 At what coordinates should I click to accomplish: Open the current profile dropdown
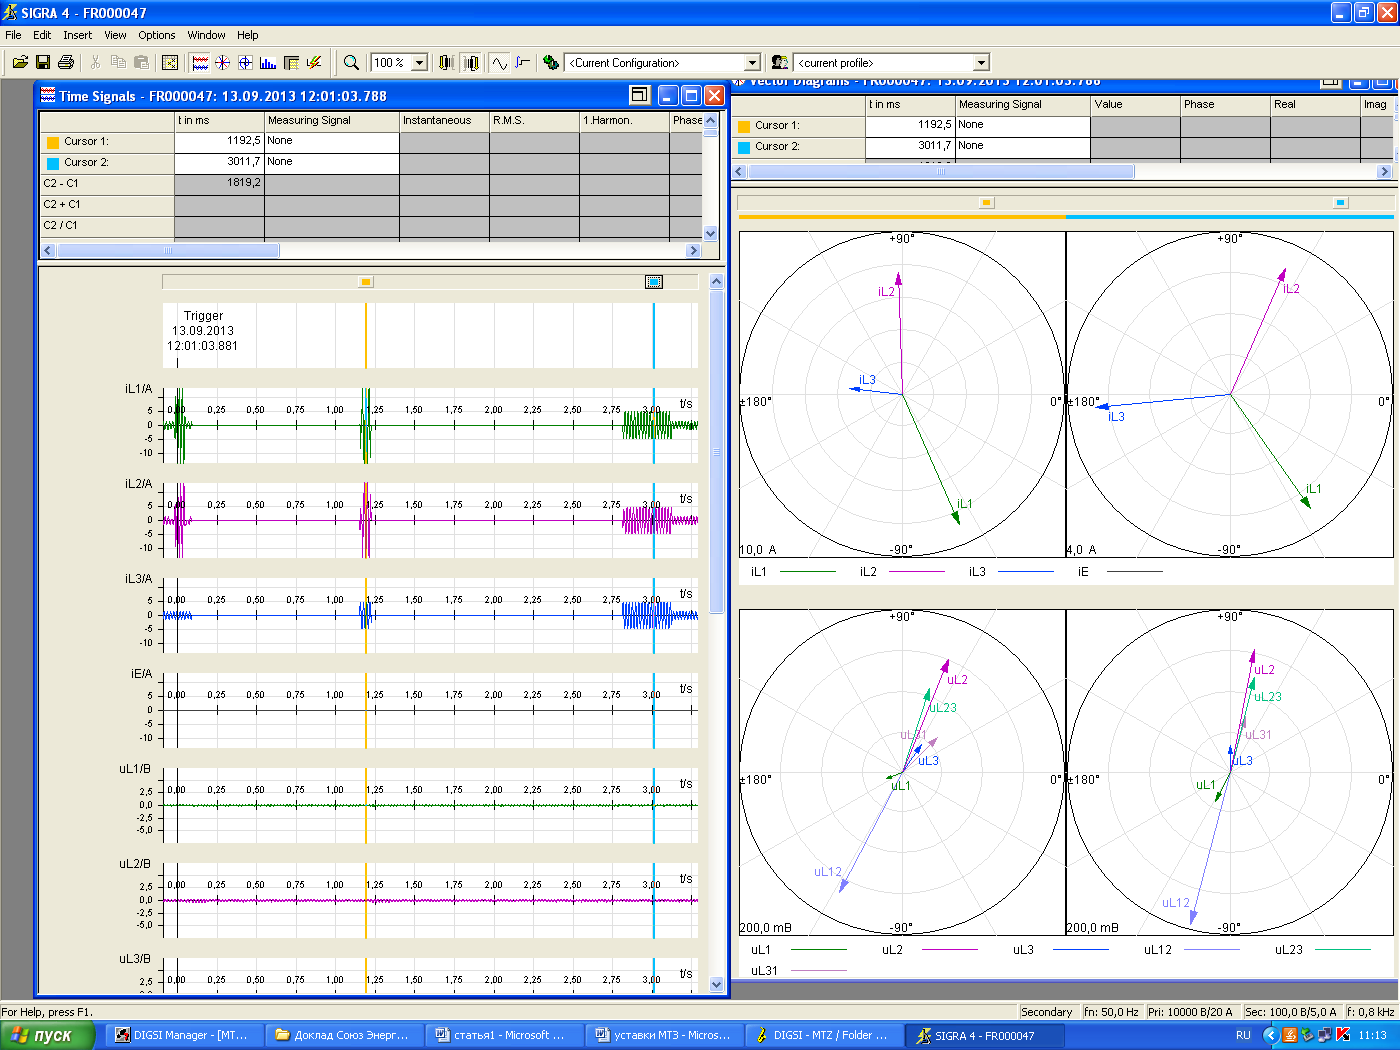click(981, 63)
